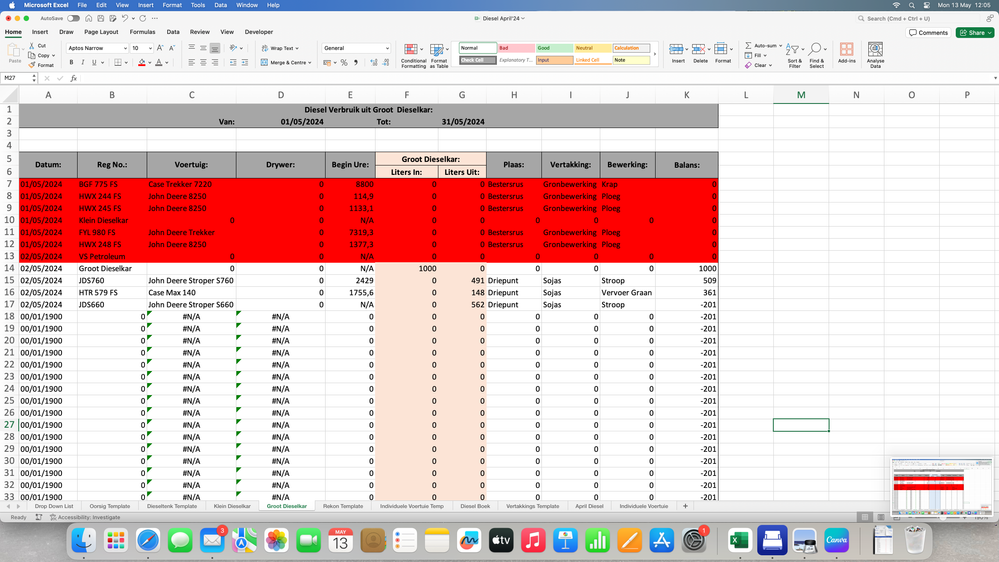Open Format as Table gallery

coord(438,55)
